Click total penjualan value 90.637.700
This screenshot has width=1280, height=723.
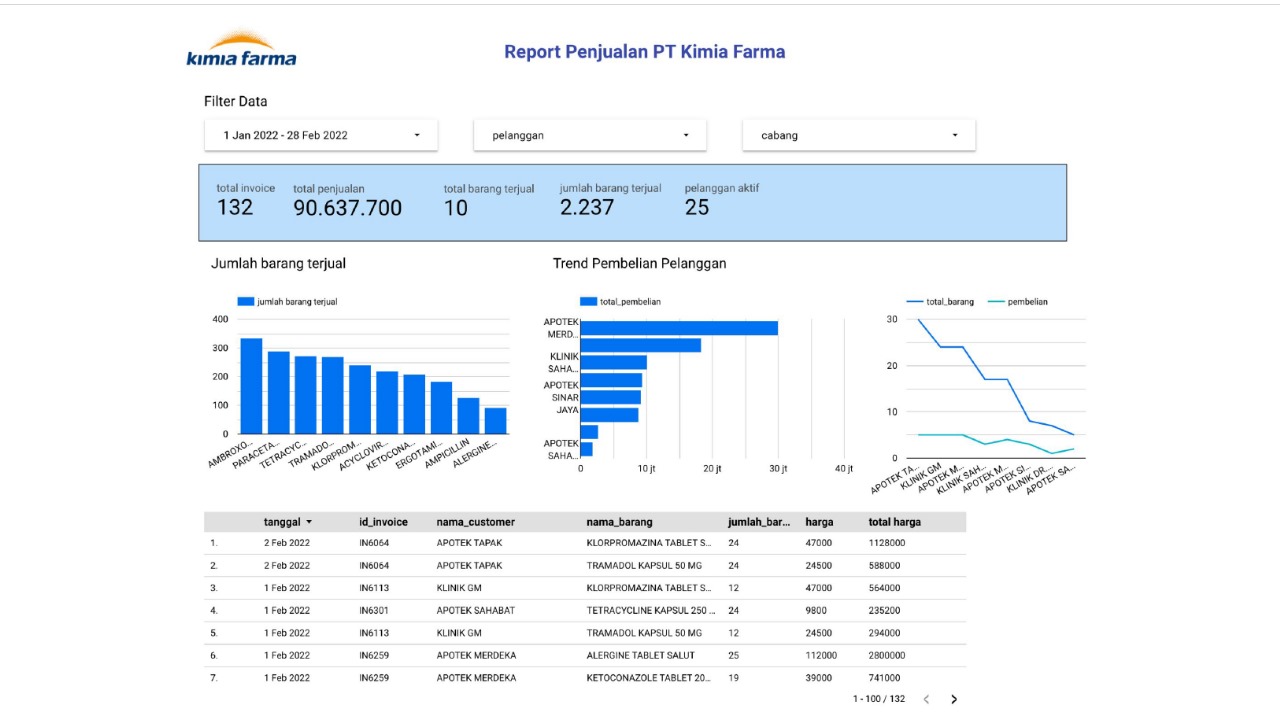[x=347, y=208]
